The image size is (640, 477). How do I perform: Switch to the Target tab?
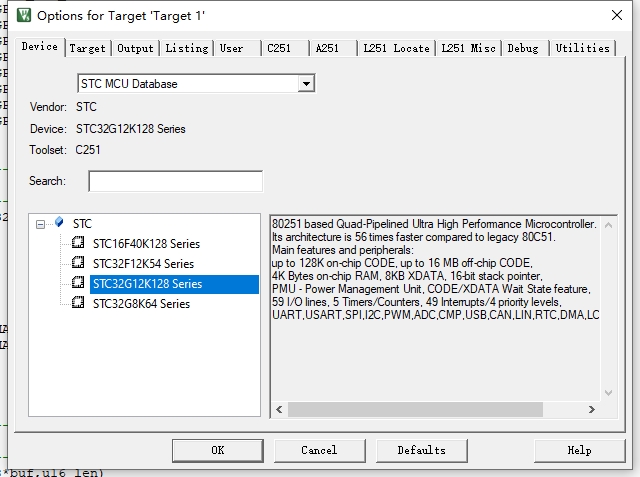tap(87, 48)
